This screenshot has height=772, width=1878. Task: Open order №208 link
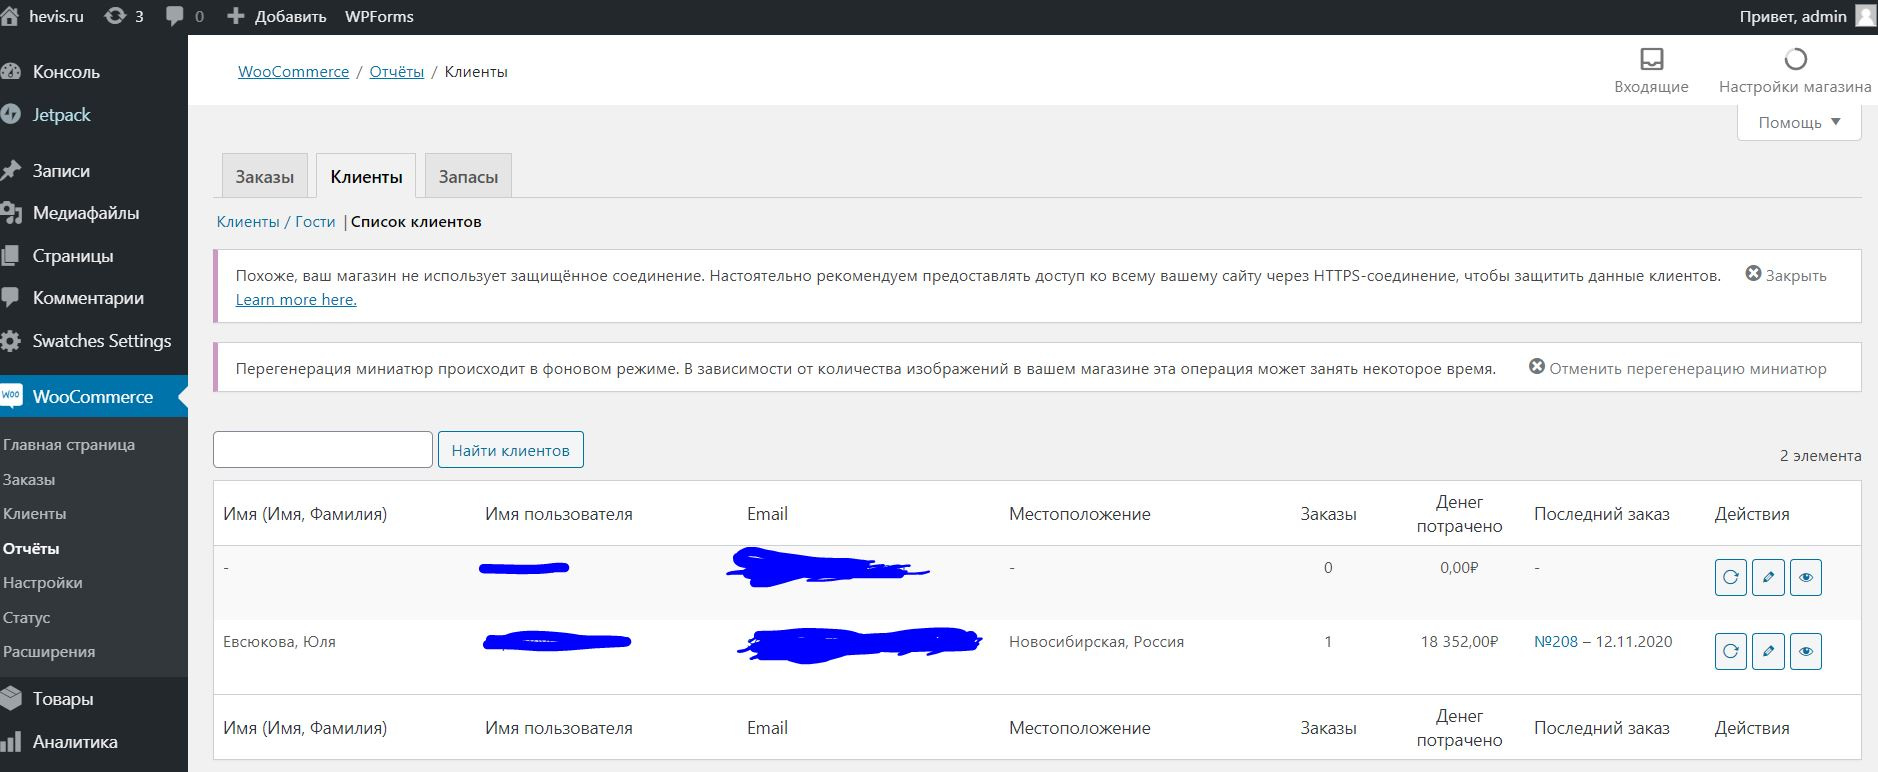[x=1556, y=642]
